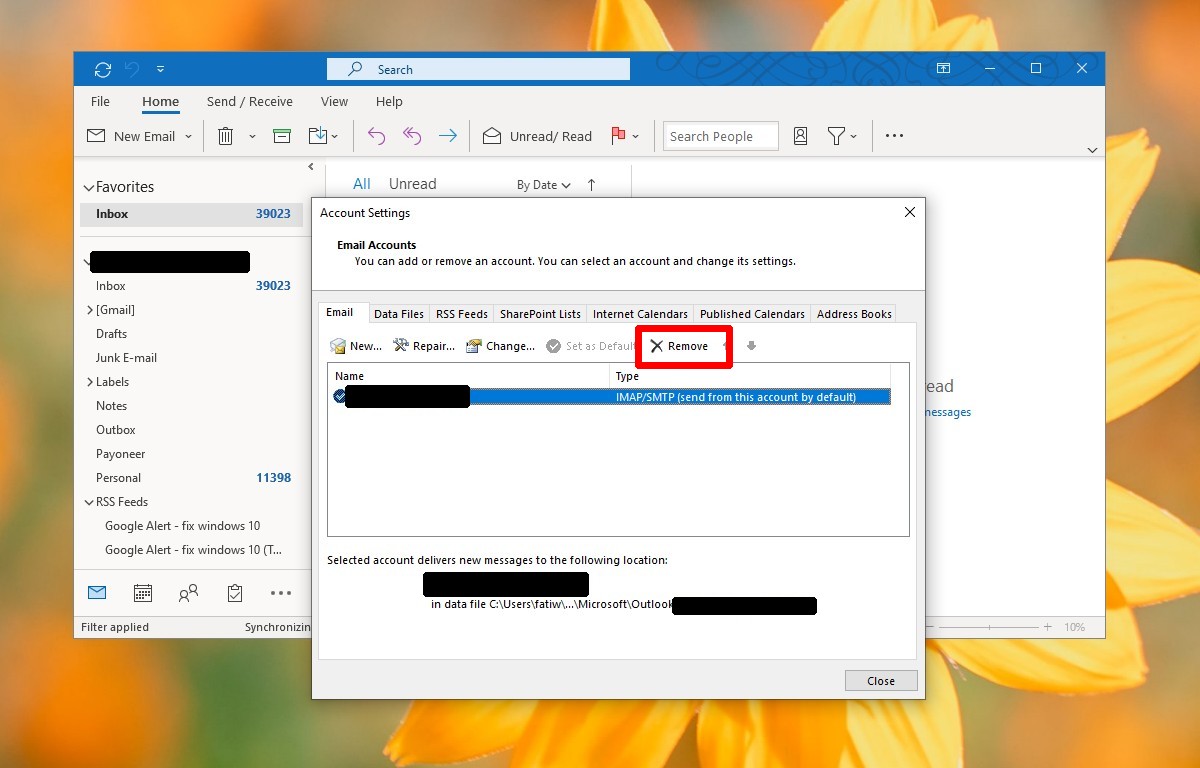Switch to Tasks view icon
This screenshot has height=768, width=1200.
pyautogui.click(x=234, y=593)
